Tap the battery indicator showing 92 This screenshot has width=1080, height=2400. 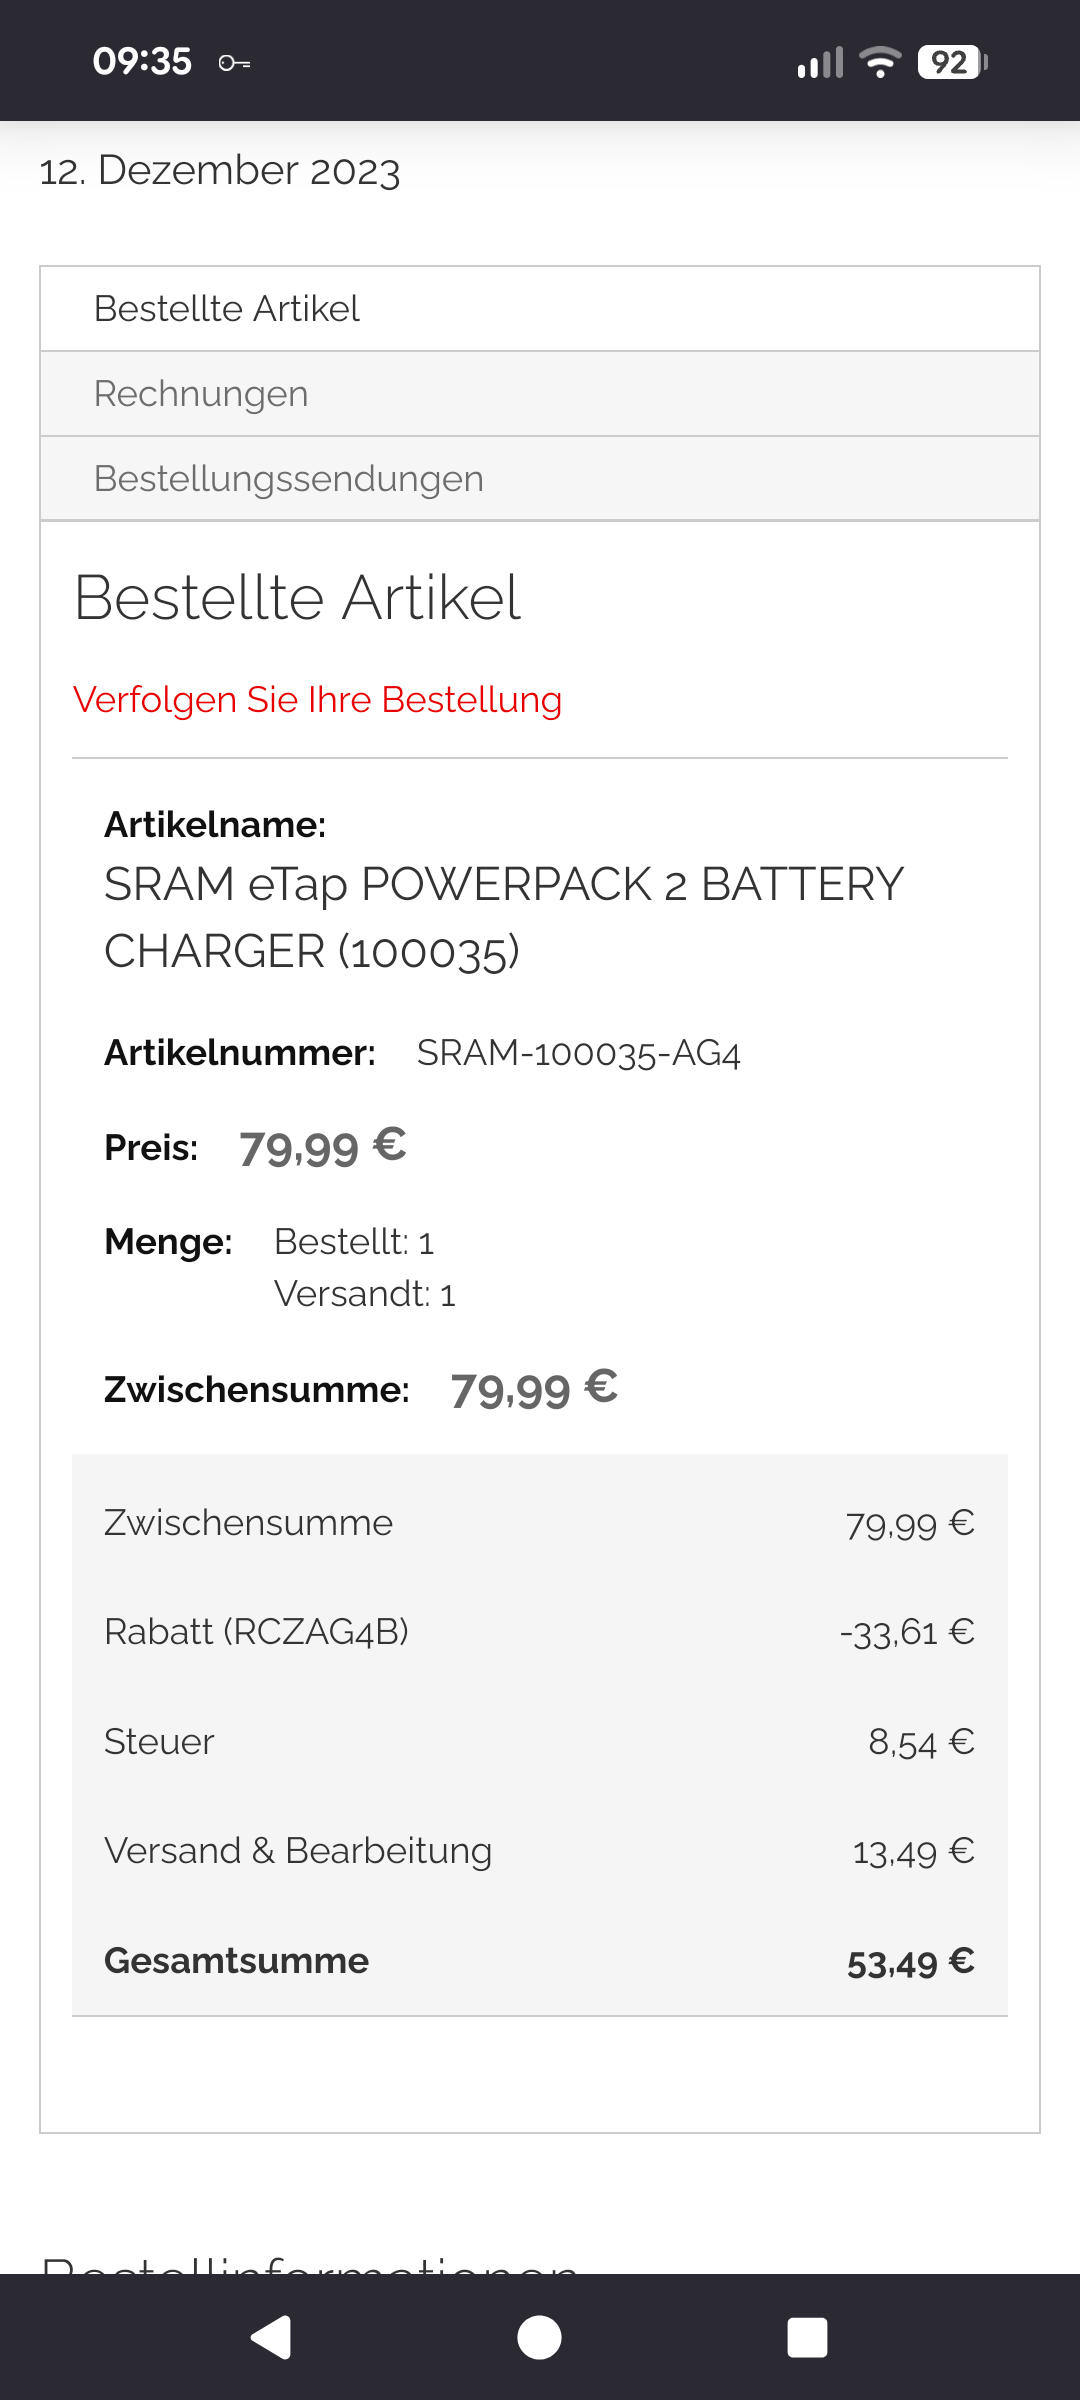pyautogui.click(x=951, y=62)
